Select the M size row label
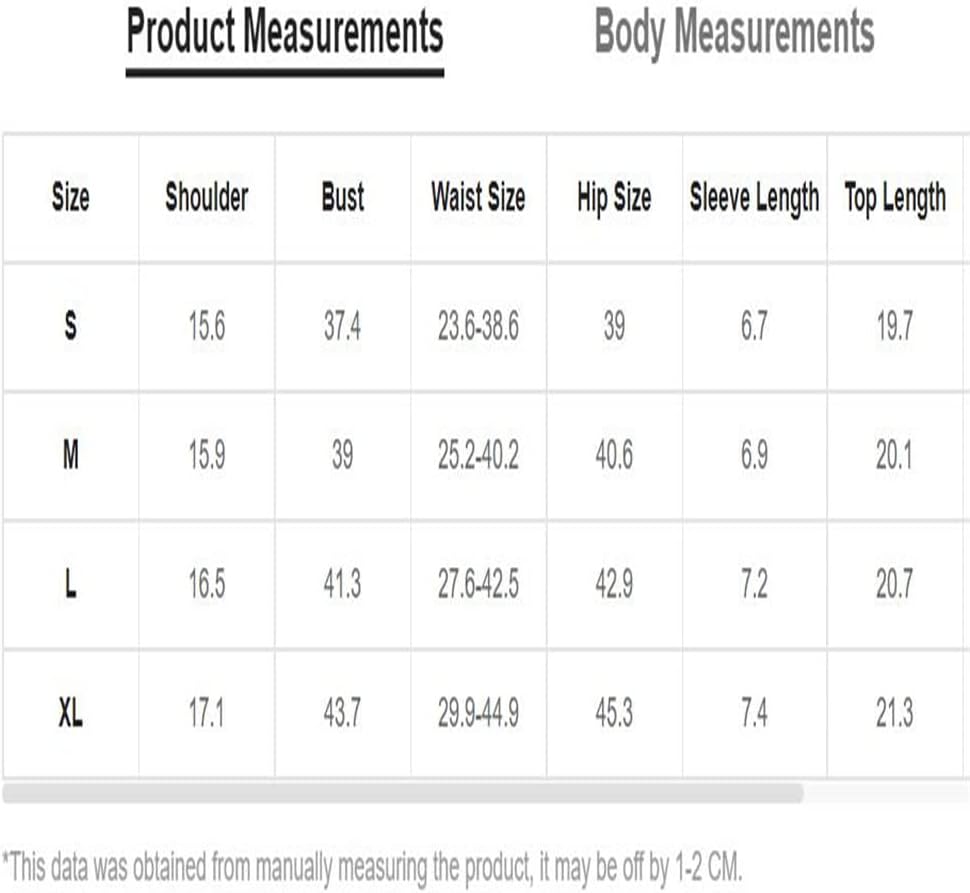970x893 pixels. pyautogui.click(x=71, y=455)
